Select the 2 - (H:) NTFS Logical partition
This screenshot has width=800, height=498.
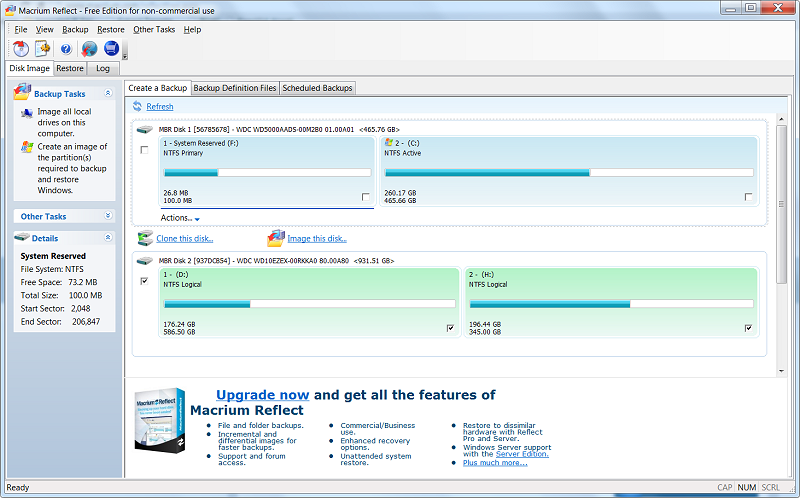tap(611, 302)
